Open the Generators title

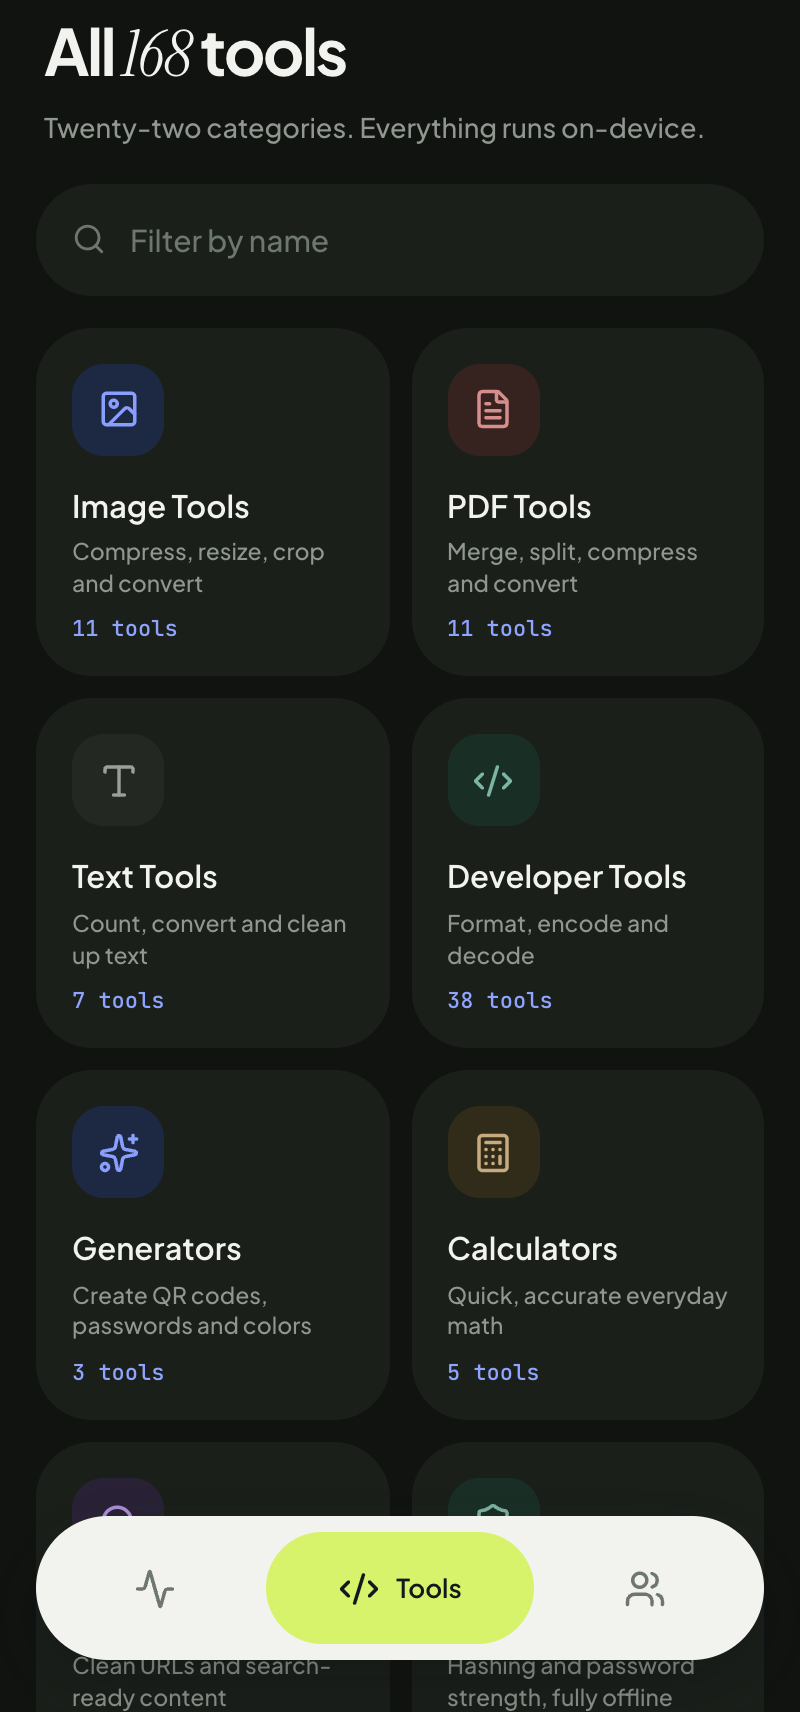(x=157, y=1249)
